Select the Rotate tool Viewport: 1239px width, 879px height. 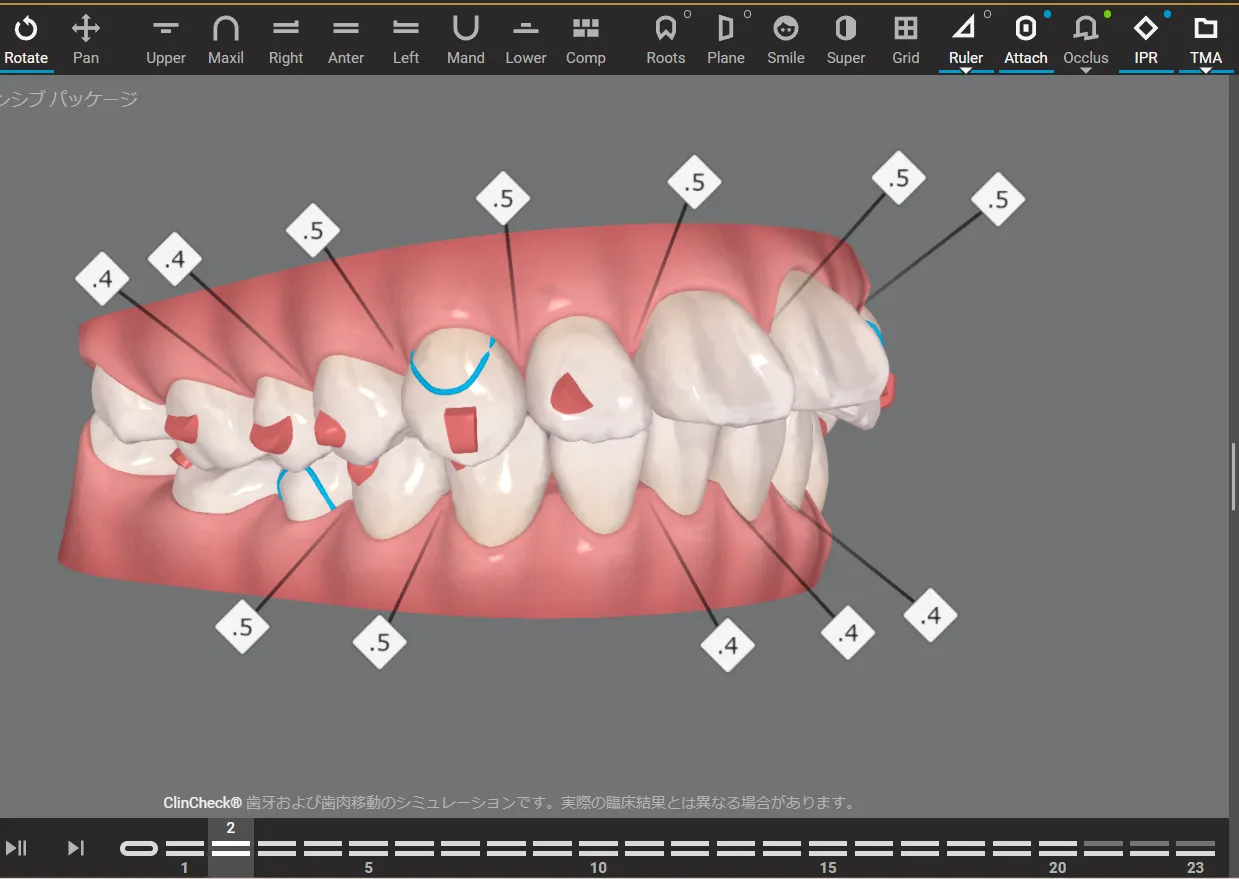[26, 39]
